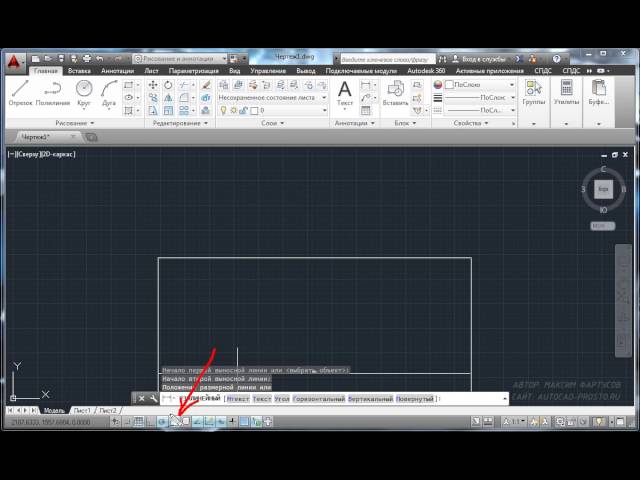Click the AutoCAD application menu logo
This screenshot has width=640, height=480.
14,62
